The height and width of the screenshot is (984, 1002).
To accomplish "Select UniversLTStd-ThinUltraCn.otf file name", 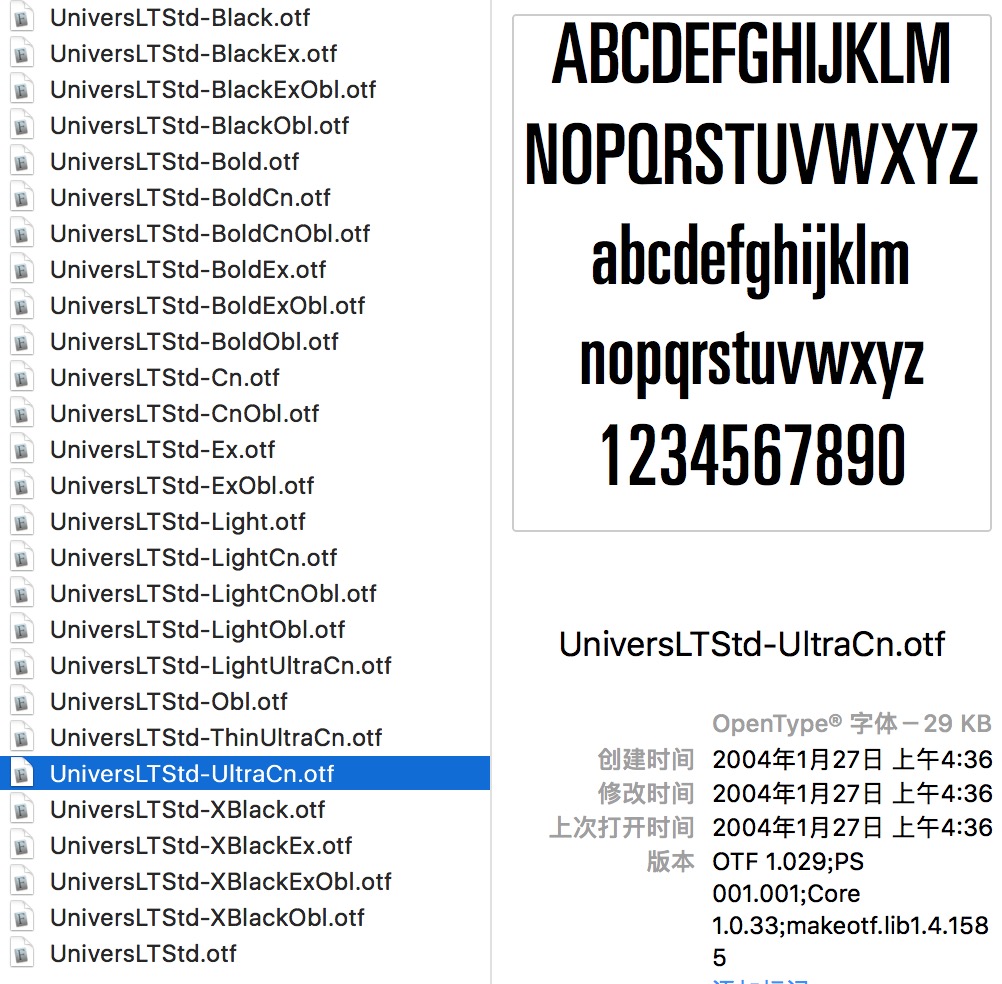I will (216, 737).
